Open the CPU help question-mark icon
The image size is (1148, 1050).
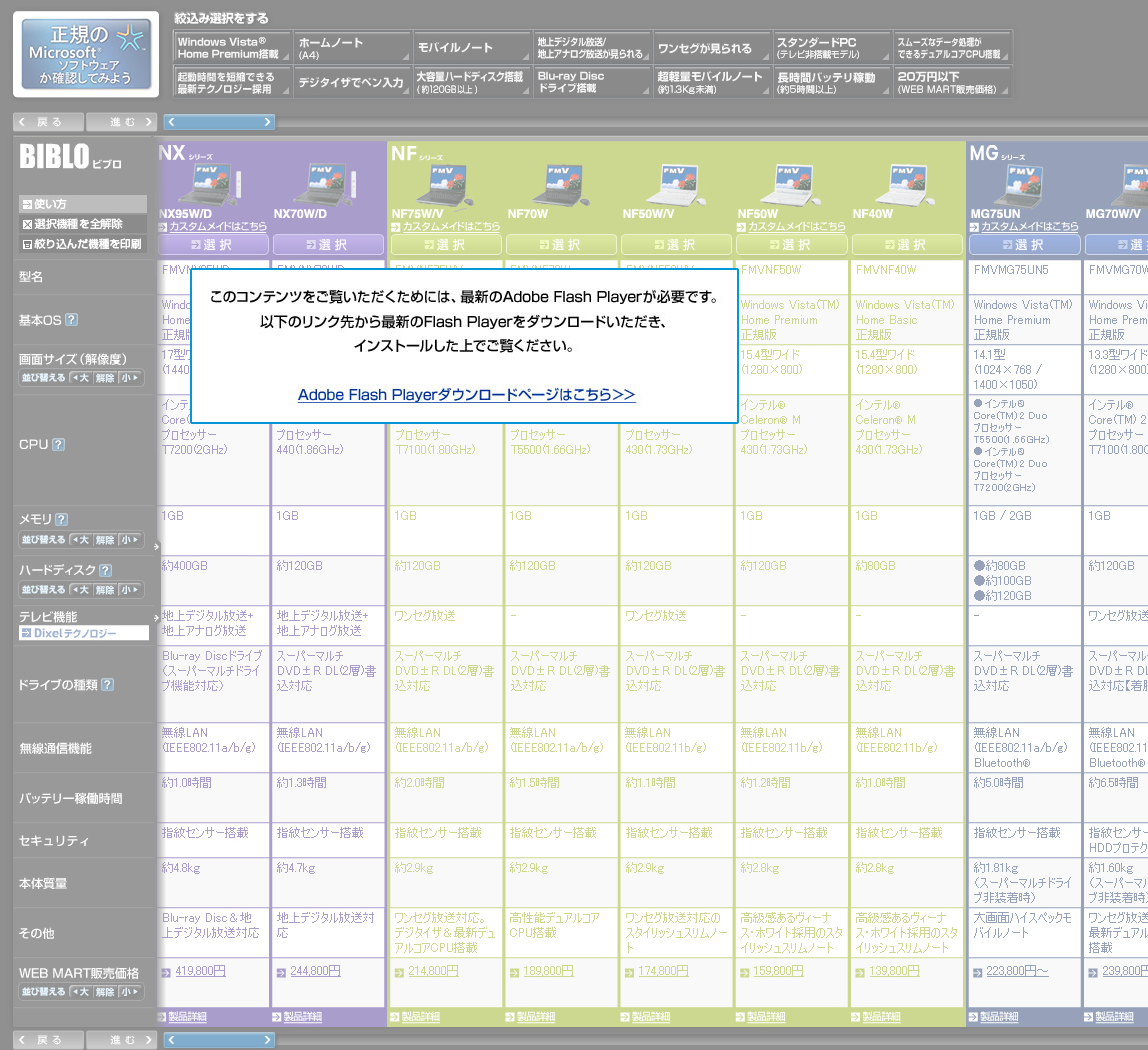58,444
